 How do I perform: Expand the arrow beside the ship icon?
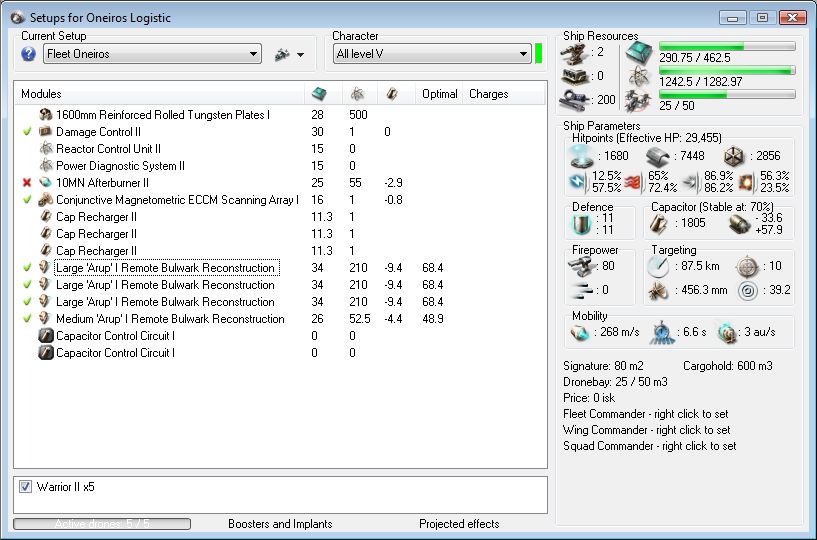click(x=301, y=55)
